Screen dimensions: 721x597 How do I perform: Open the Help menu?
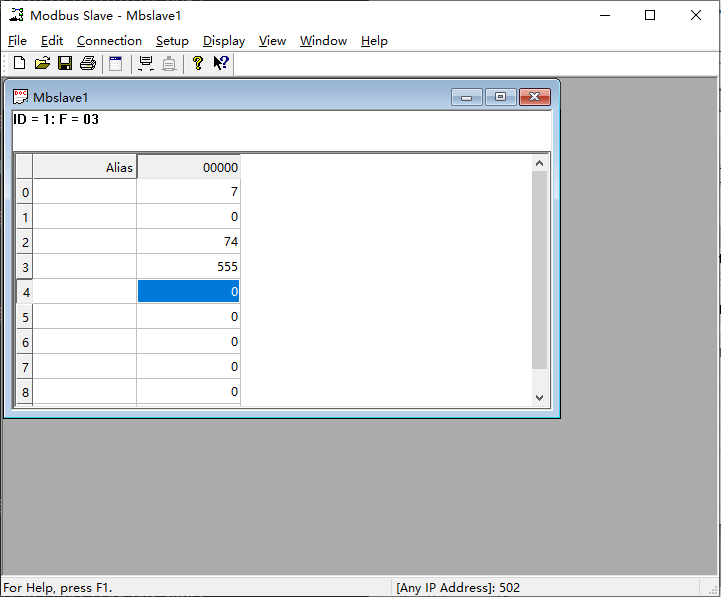374,41
